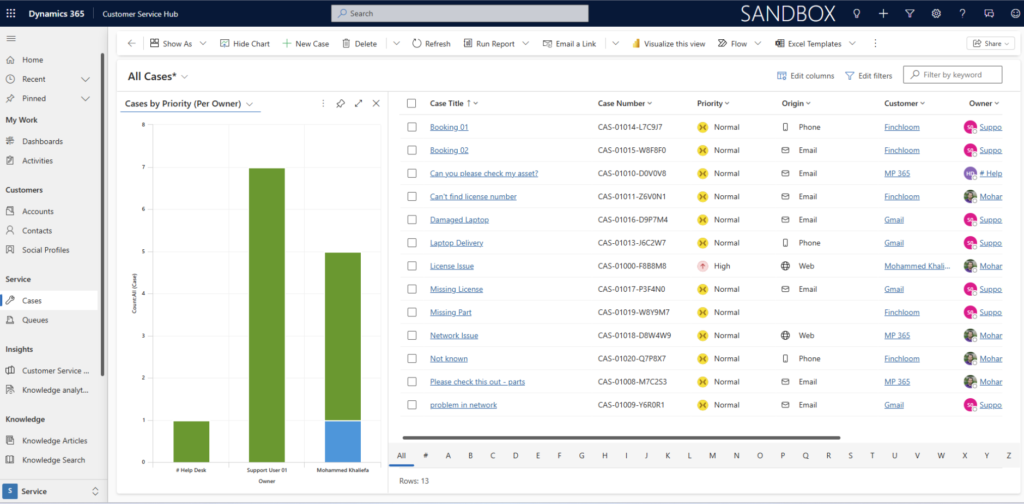Expand the Flow dropdown
Viewport: 1024px width, 504px height.
click(x=758, y=44)
